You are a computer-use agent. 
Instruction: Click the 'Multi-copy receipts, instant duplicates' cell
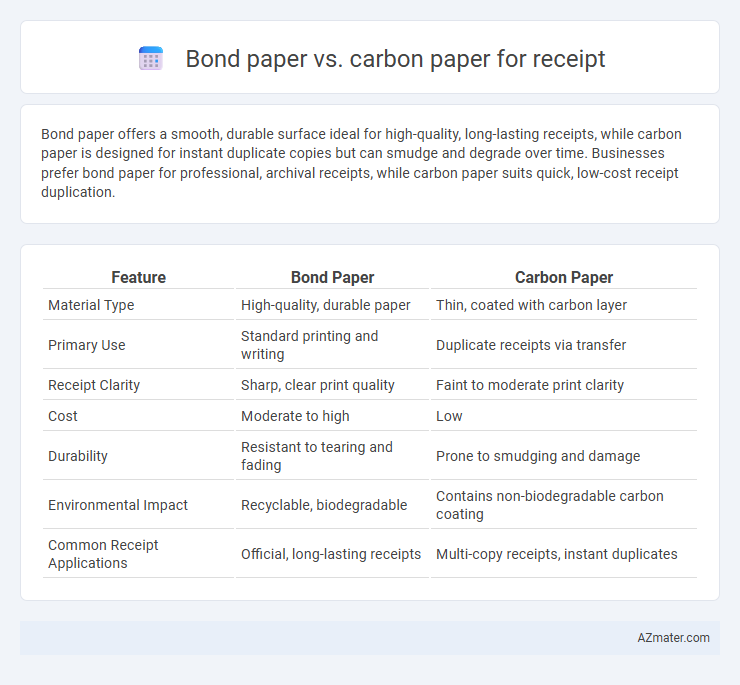556,554
